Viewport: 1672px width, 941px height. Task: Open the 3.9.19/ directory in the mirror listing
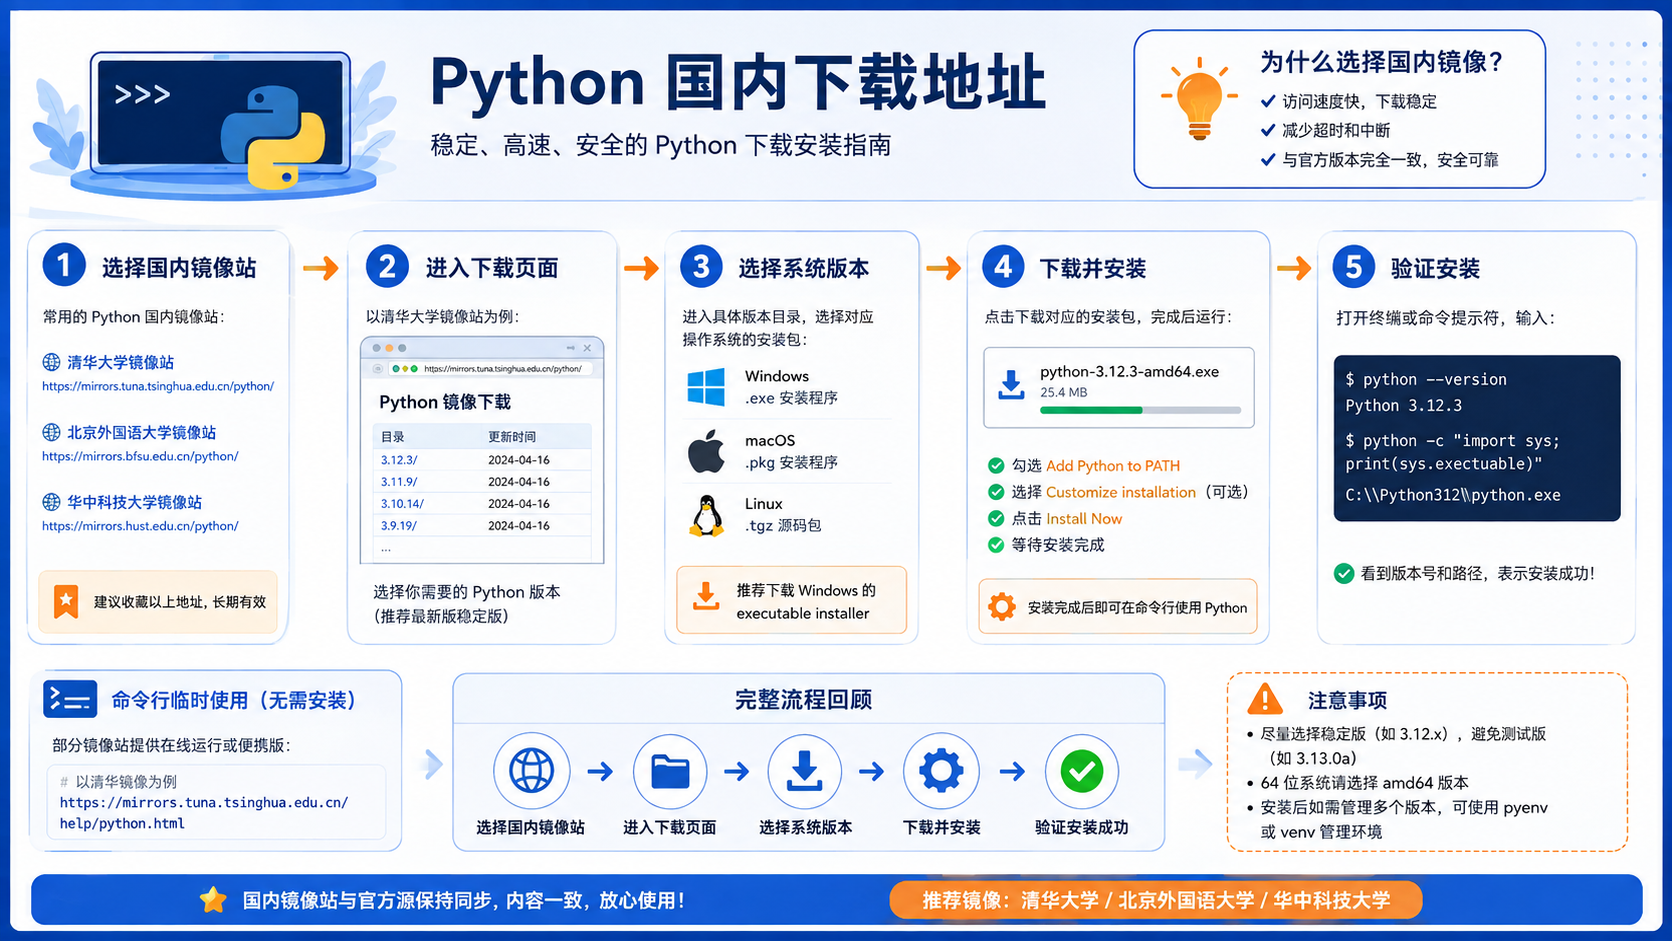[x=399, y=526]
